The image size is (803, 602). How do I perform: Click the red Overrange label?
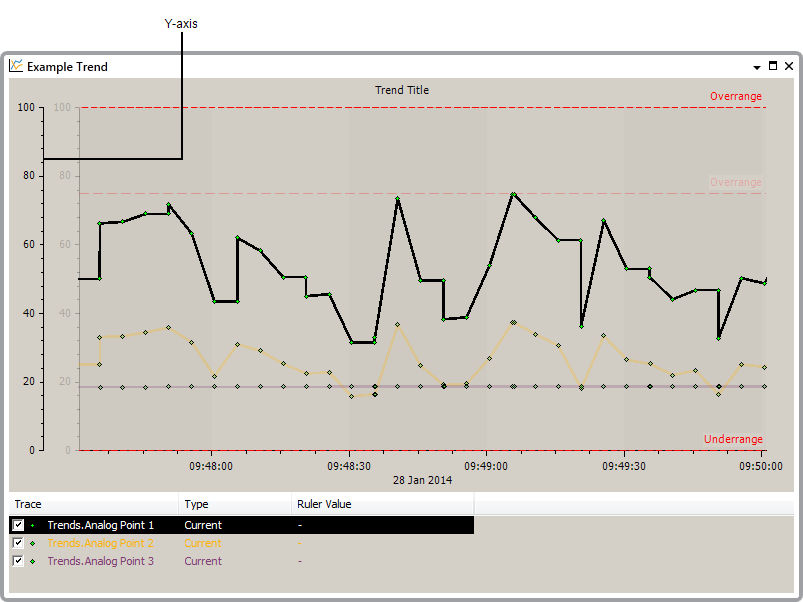pyautogui.click(x=735, y=96)
